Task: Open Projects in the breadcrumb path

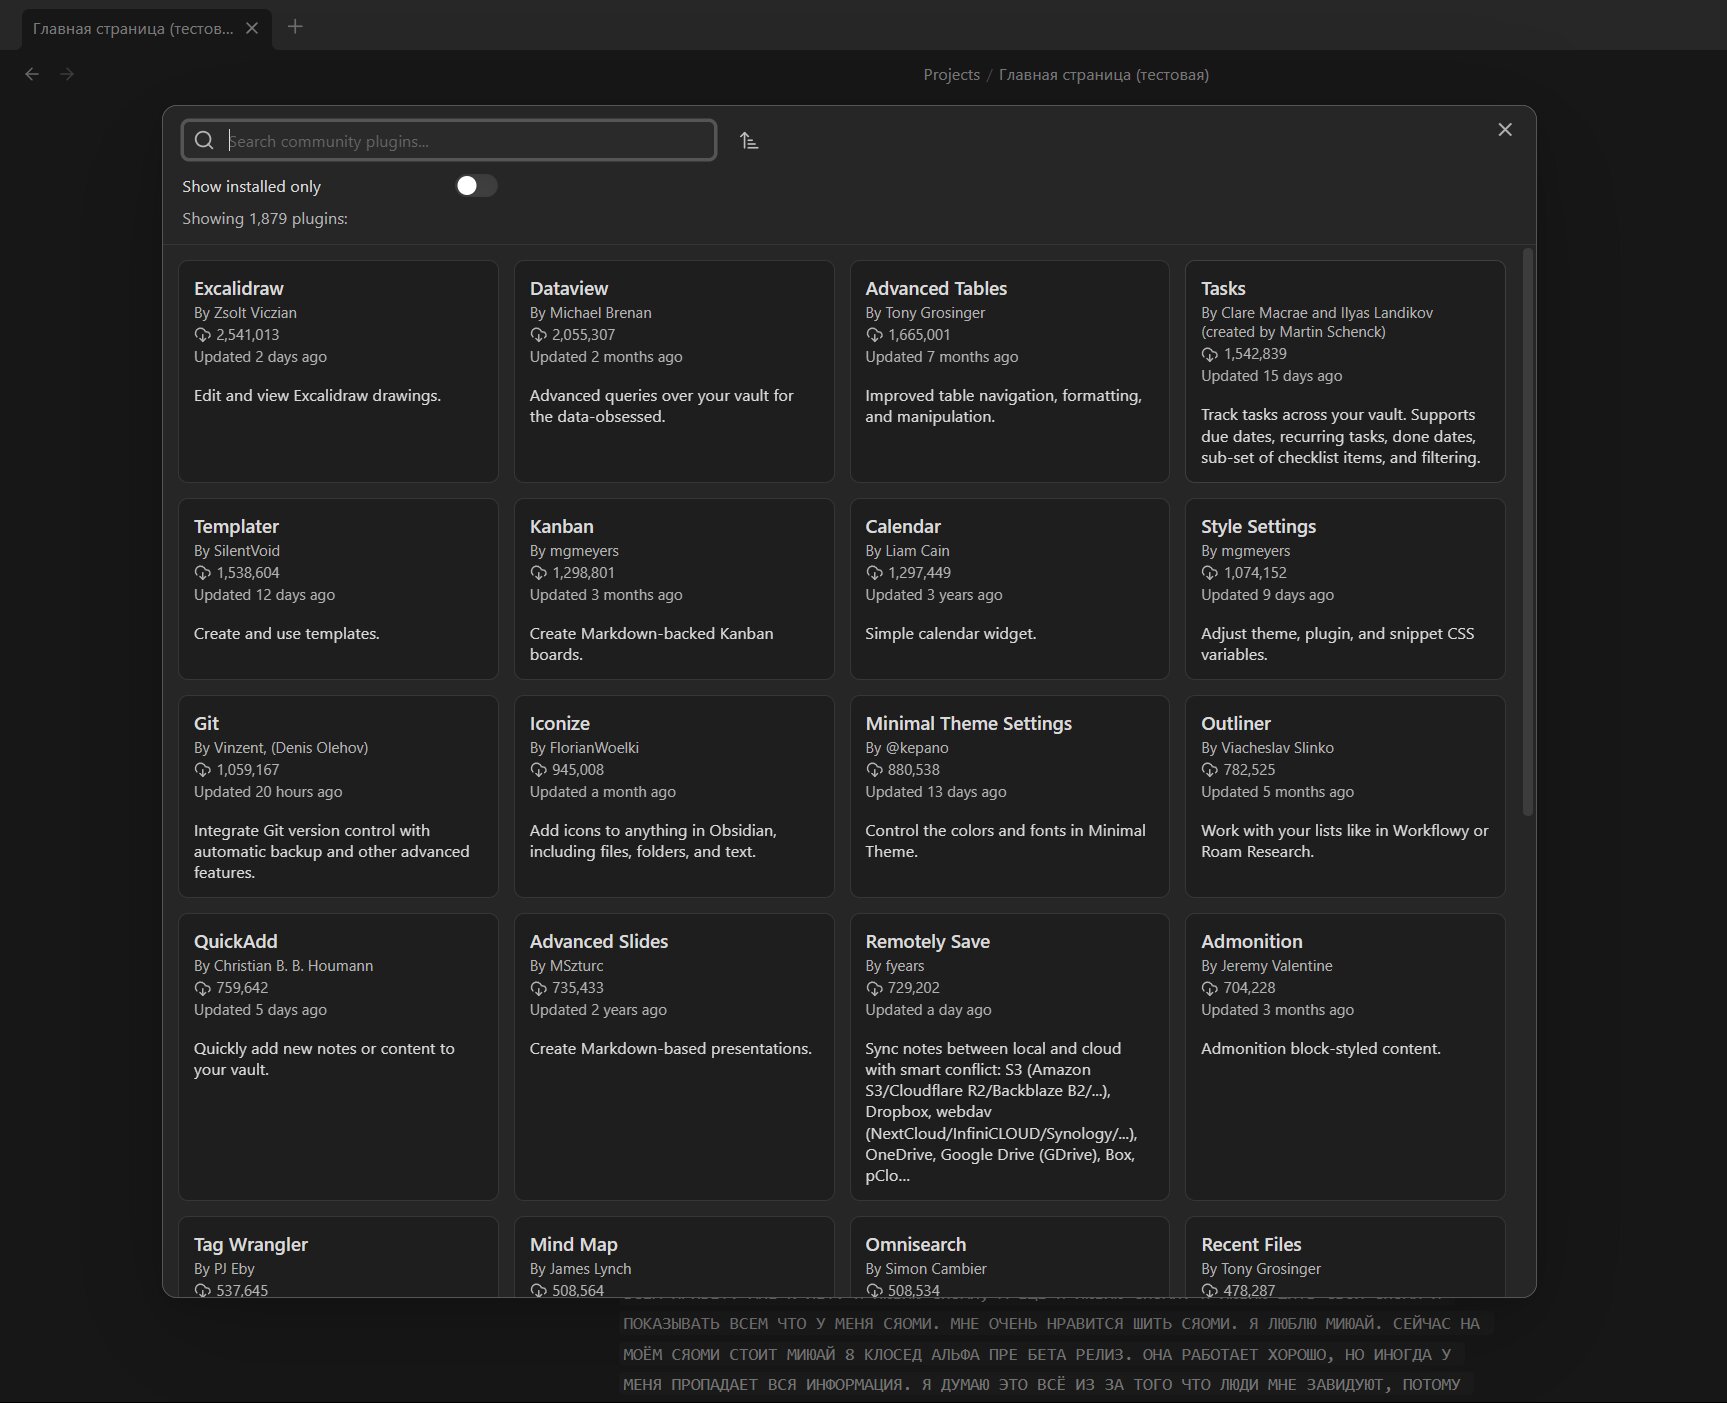Action: pyautogui.click(x=951, y=75)
